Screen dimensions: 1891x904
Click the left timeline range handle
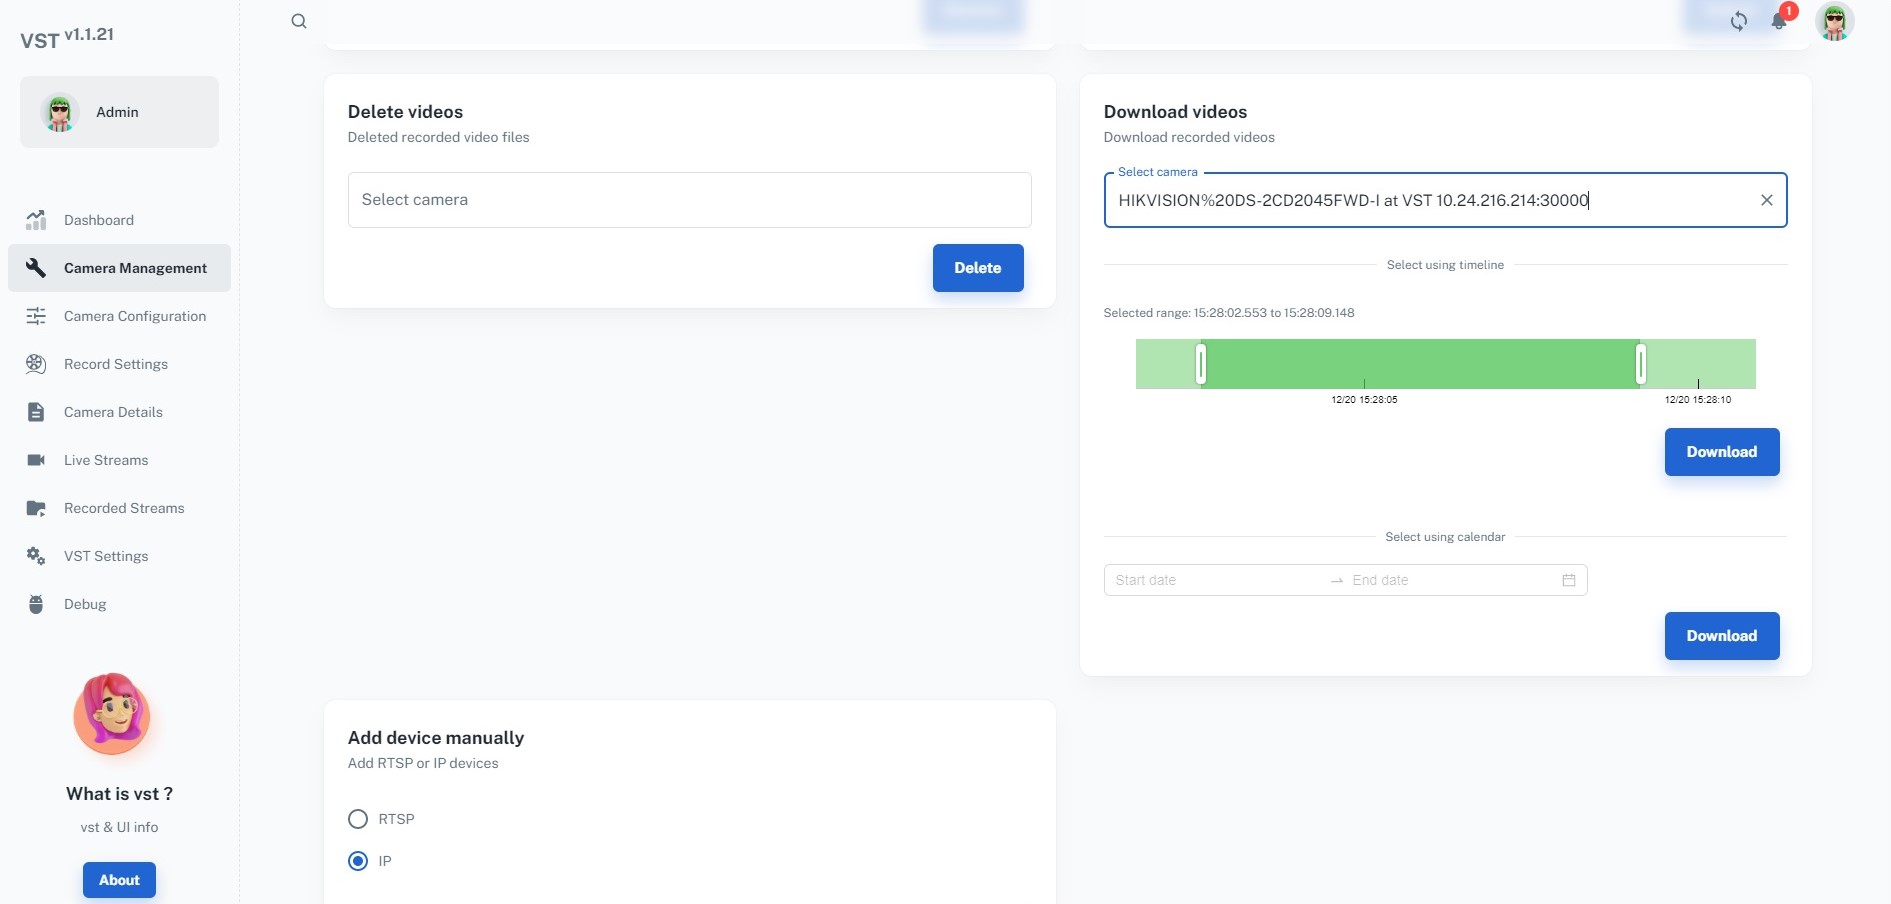pos(1201,363)
